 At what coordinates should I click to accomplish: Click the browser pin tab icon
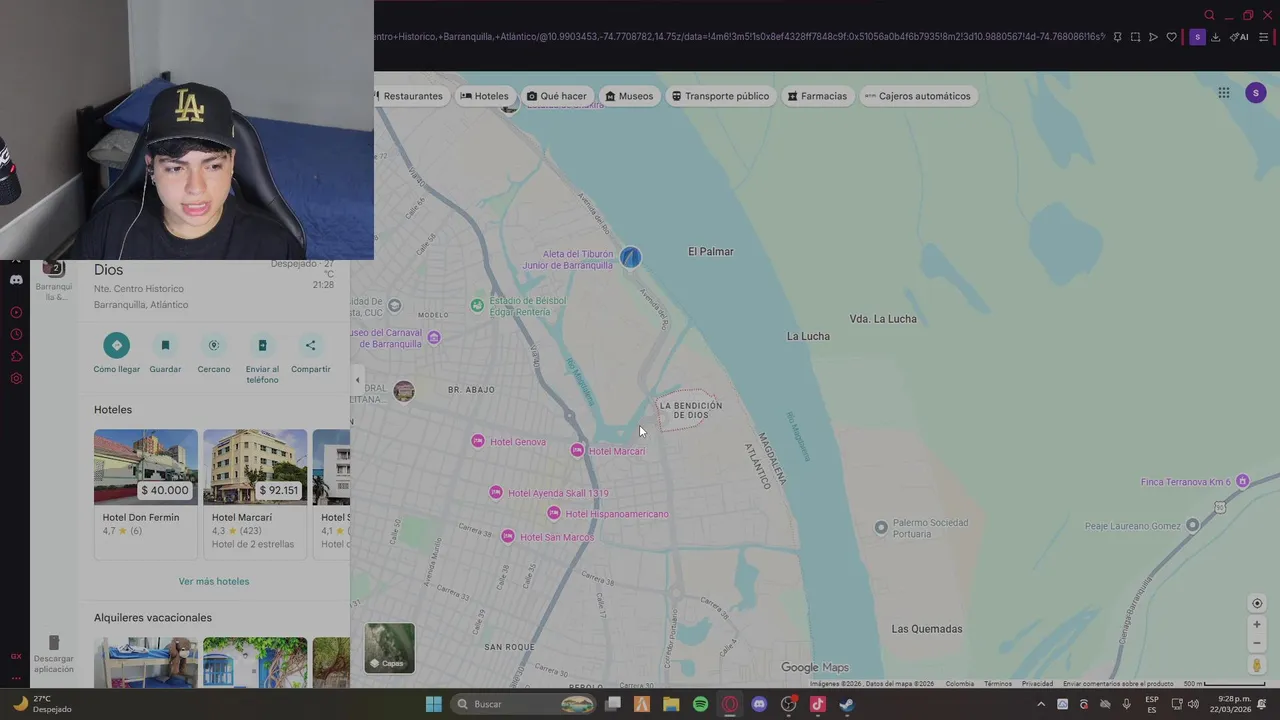coord(1117,37)
